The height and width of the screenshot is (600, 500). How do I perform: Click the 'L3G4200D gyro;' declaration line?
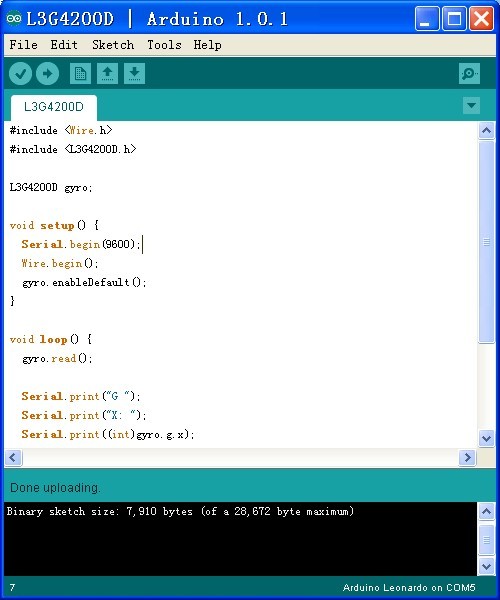[x=51, y=188]
